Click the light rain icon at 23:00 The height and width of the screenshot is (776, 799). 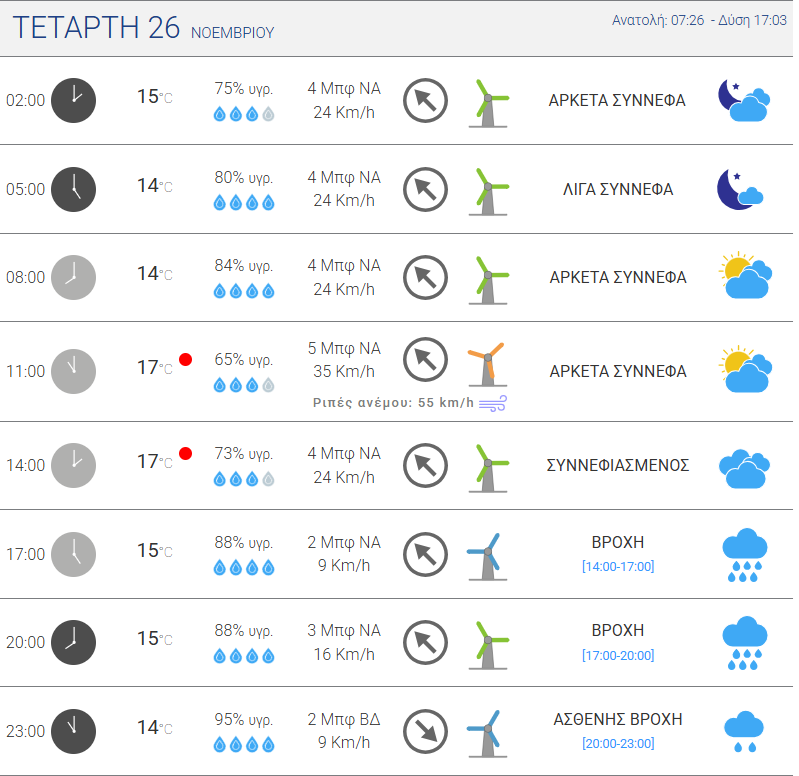[744, 731]
